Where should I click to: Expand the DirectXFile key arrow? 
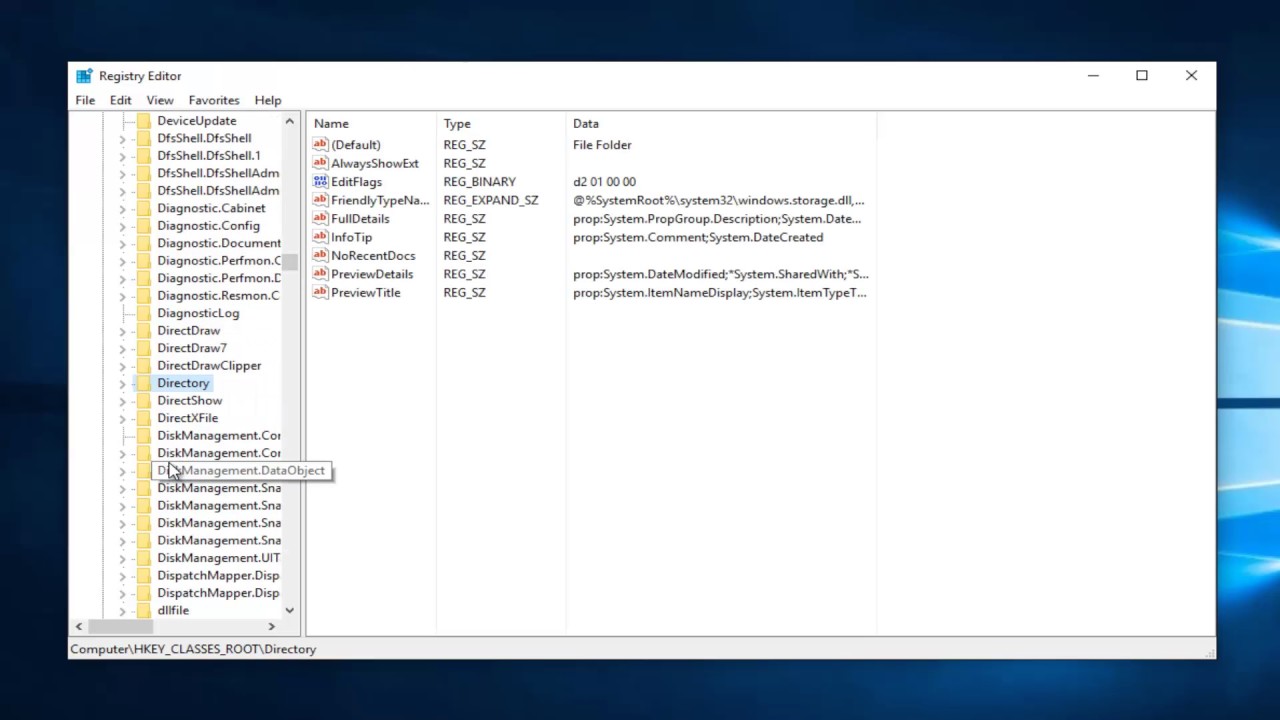(x=122, y=419)
